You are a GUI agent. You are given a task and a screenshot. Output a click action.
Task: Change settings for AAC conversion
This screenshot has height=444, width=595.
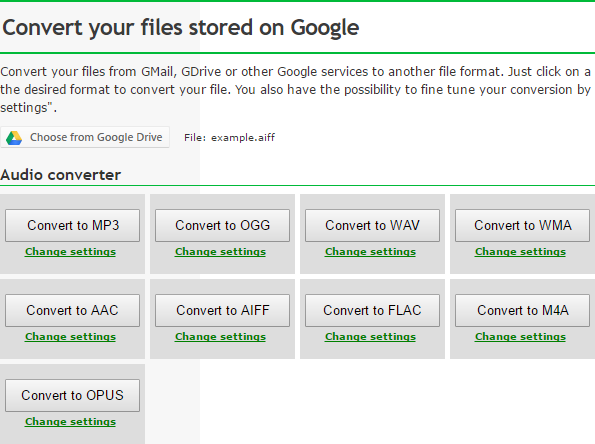[71, 337]
